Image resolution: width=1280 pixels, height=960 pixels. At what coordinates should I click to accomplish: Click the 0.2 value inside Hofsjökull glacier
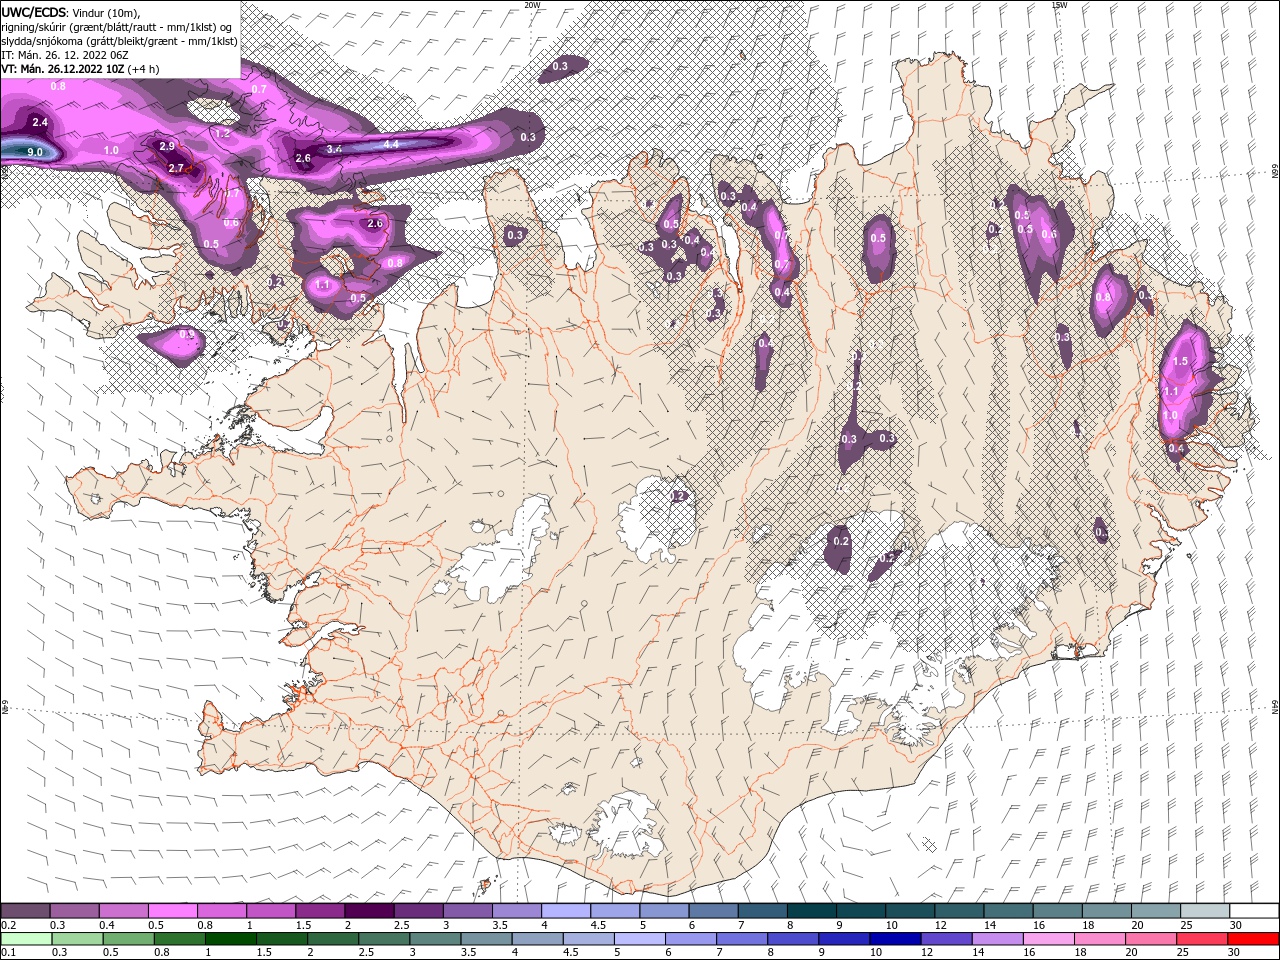pos(679,496)
